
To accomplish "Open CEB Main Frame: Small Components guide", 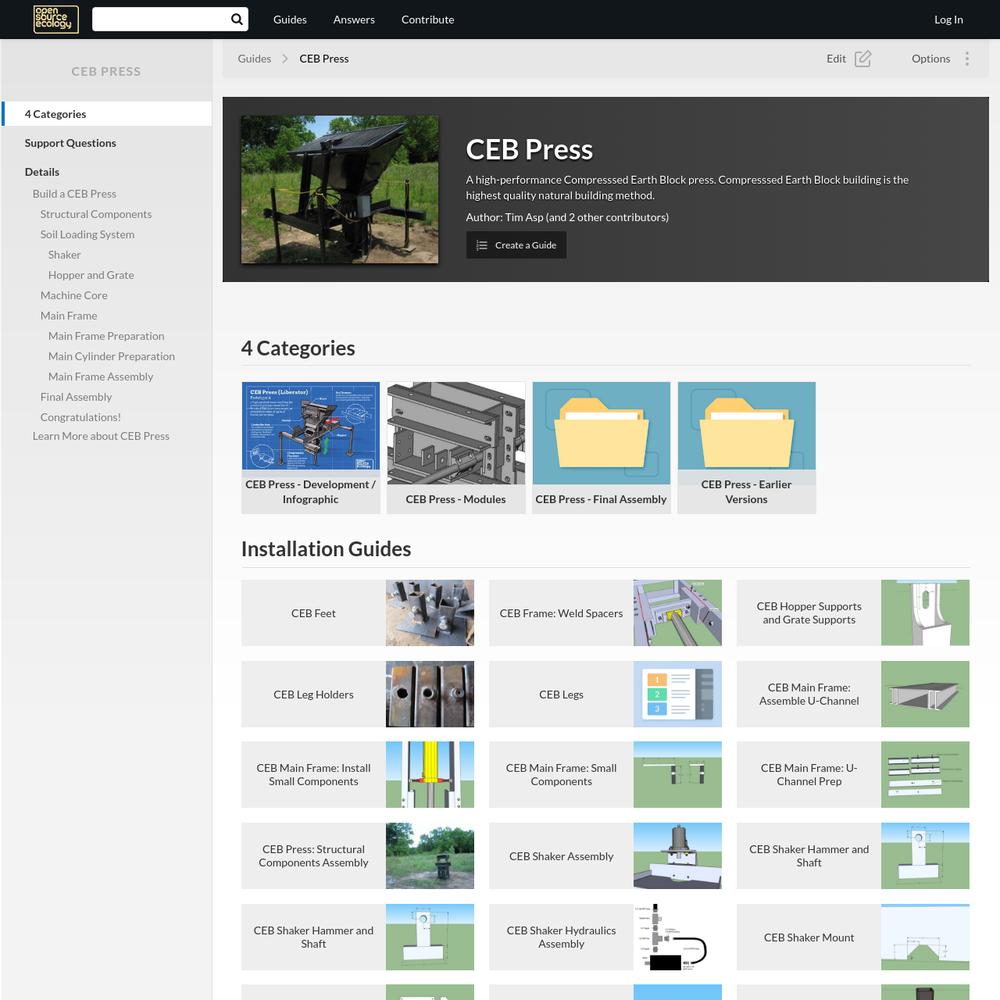I will 605,775.
